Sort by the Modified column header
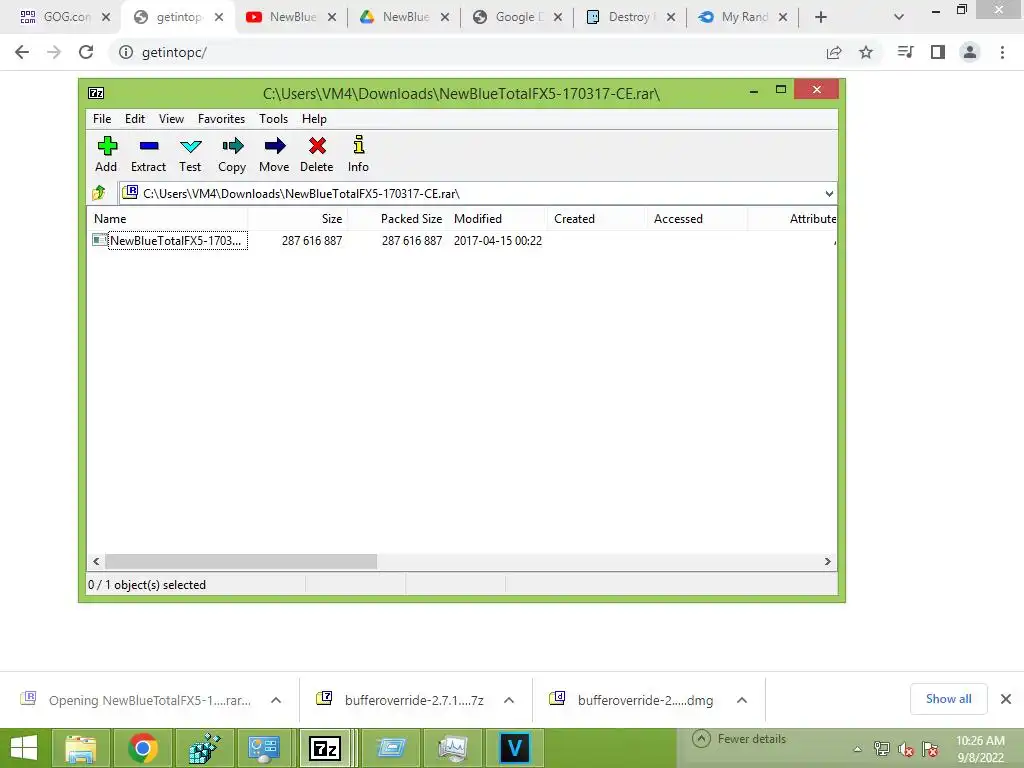Screen dimensions: 1024x768 [x=498, y=219]
